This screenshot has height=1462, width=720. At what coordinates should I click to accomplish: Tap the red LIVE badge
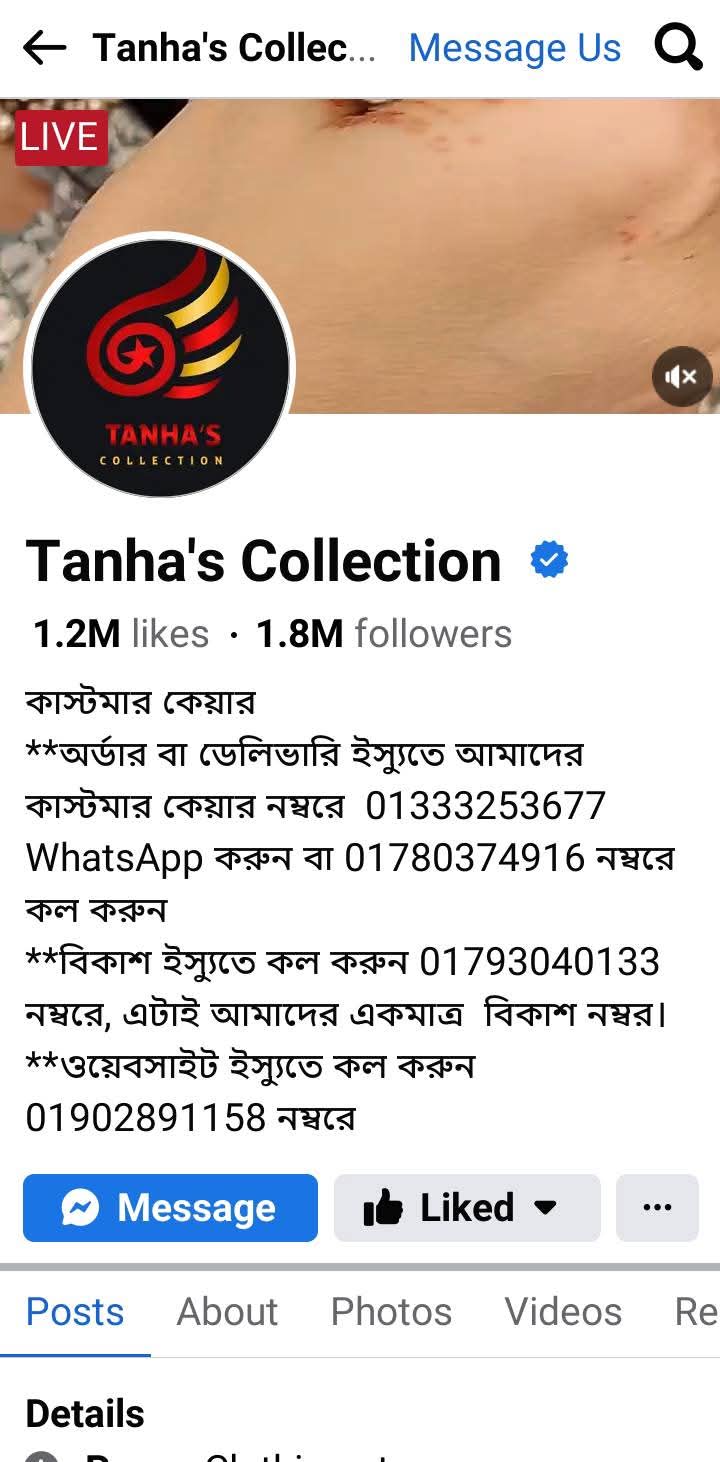pos(60,137)
